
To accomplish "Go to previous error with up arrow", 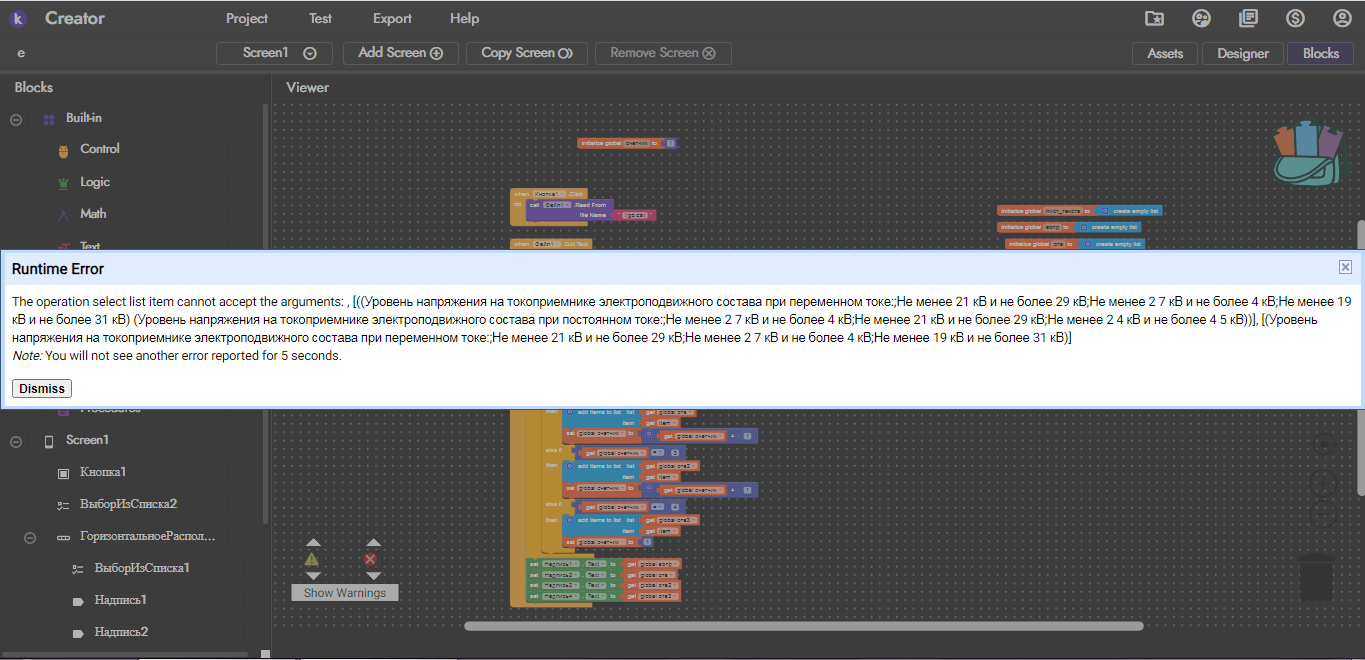I will [x=373, y=543].
